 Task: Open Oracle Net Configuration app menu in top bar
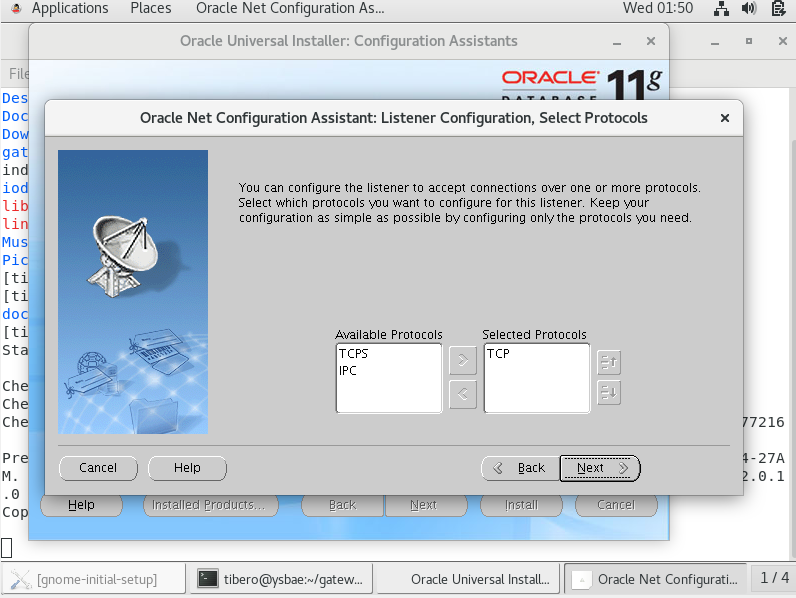(290, 8)
